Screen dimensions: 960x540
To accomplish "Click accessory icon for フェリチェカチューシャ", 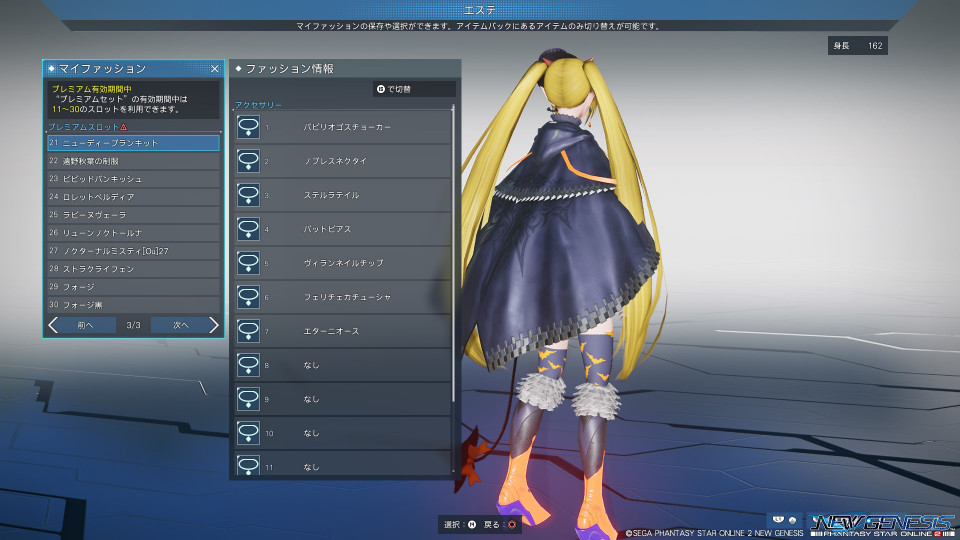I will pos(248,297).
